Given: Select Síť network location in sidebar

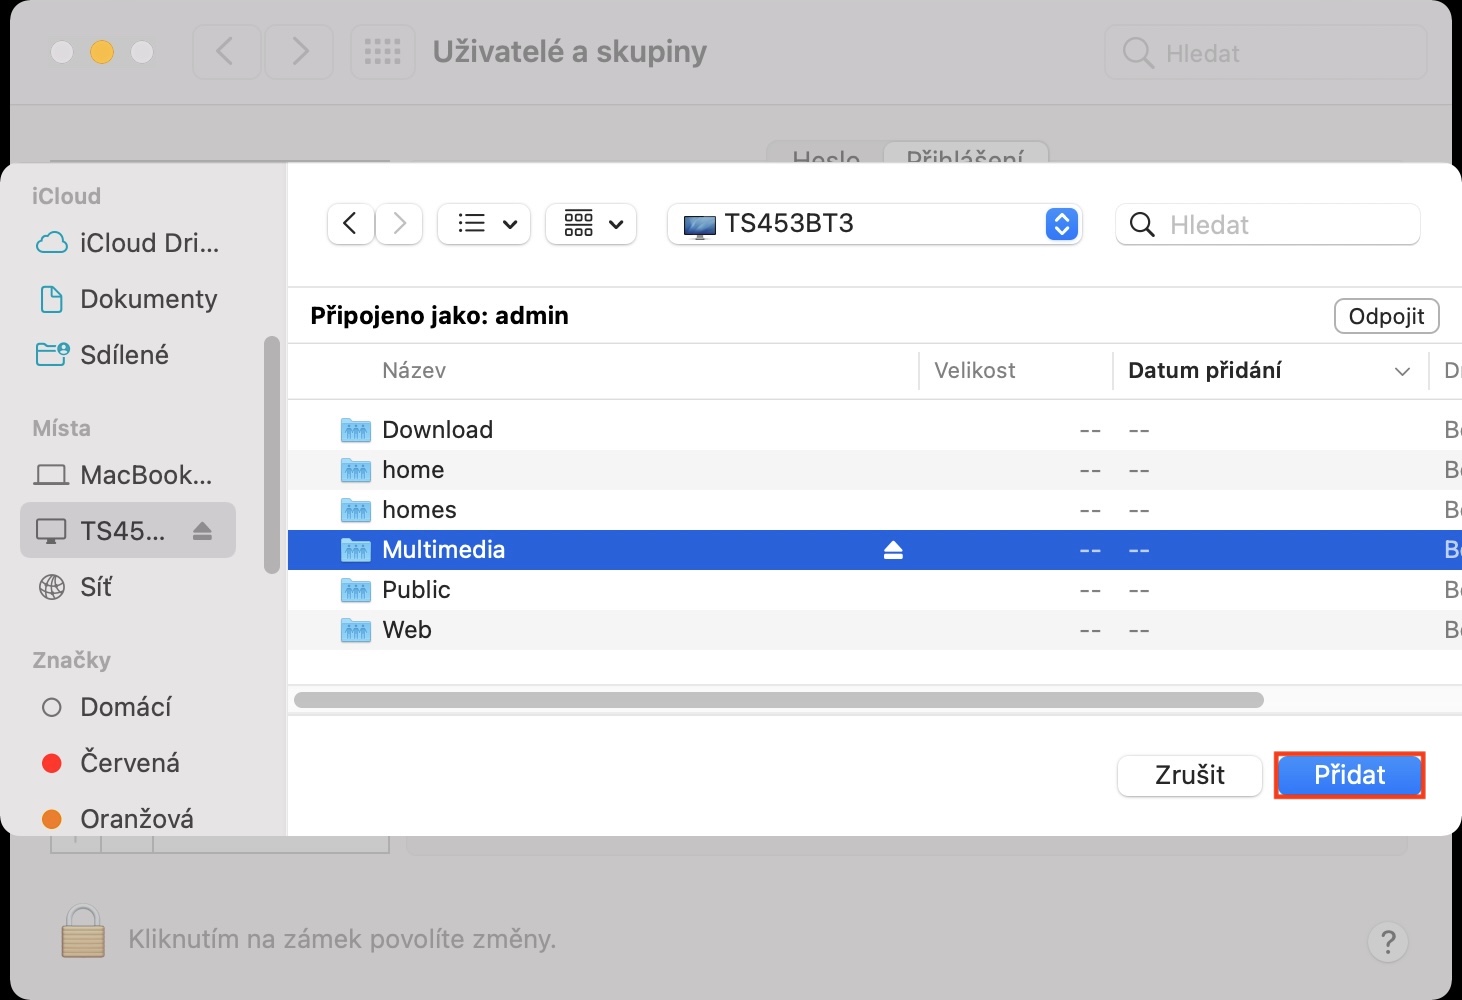Looking at the screenshot, I should click(96, 587).
